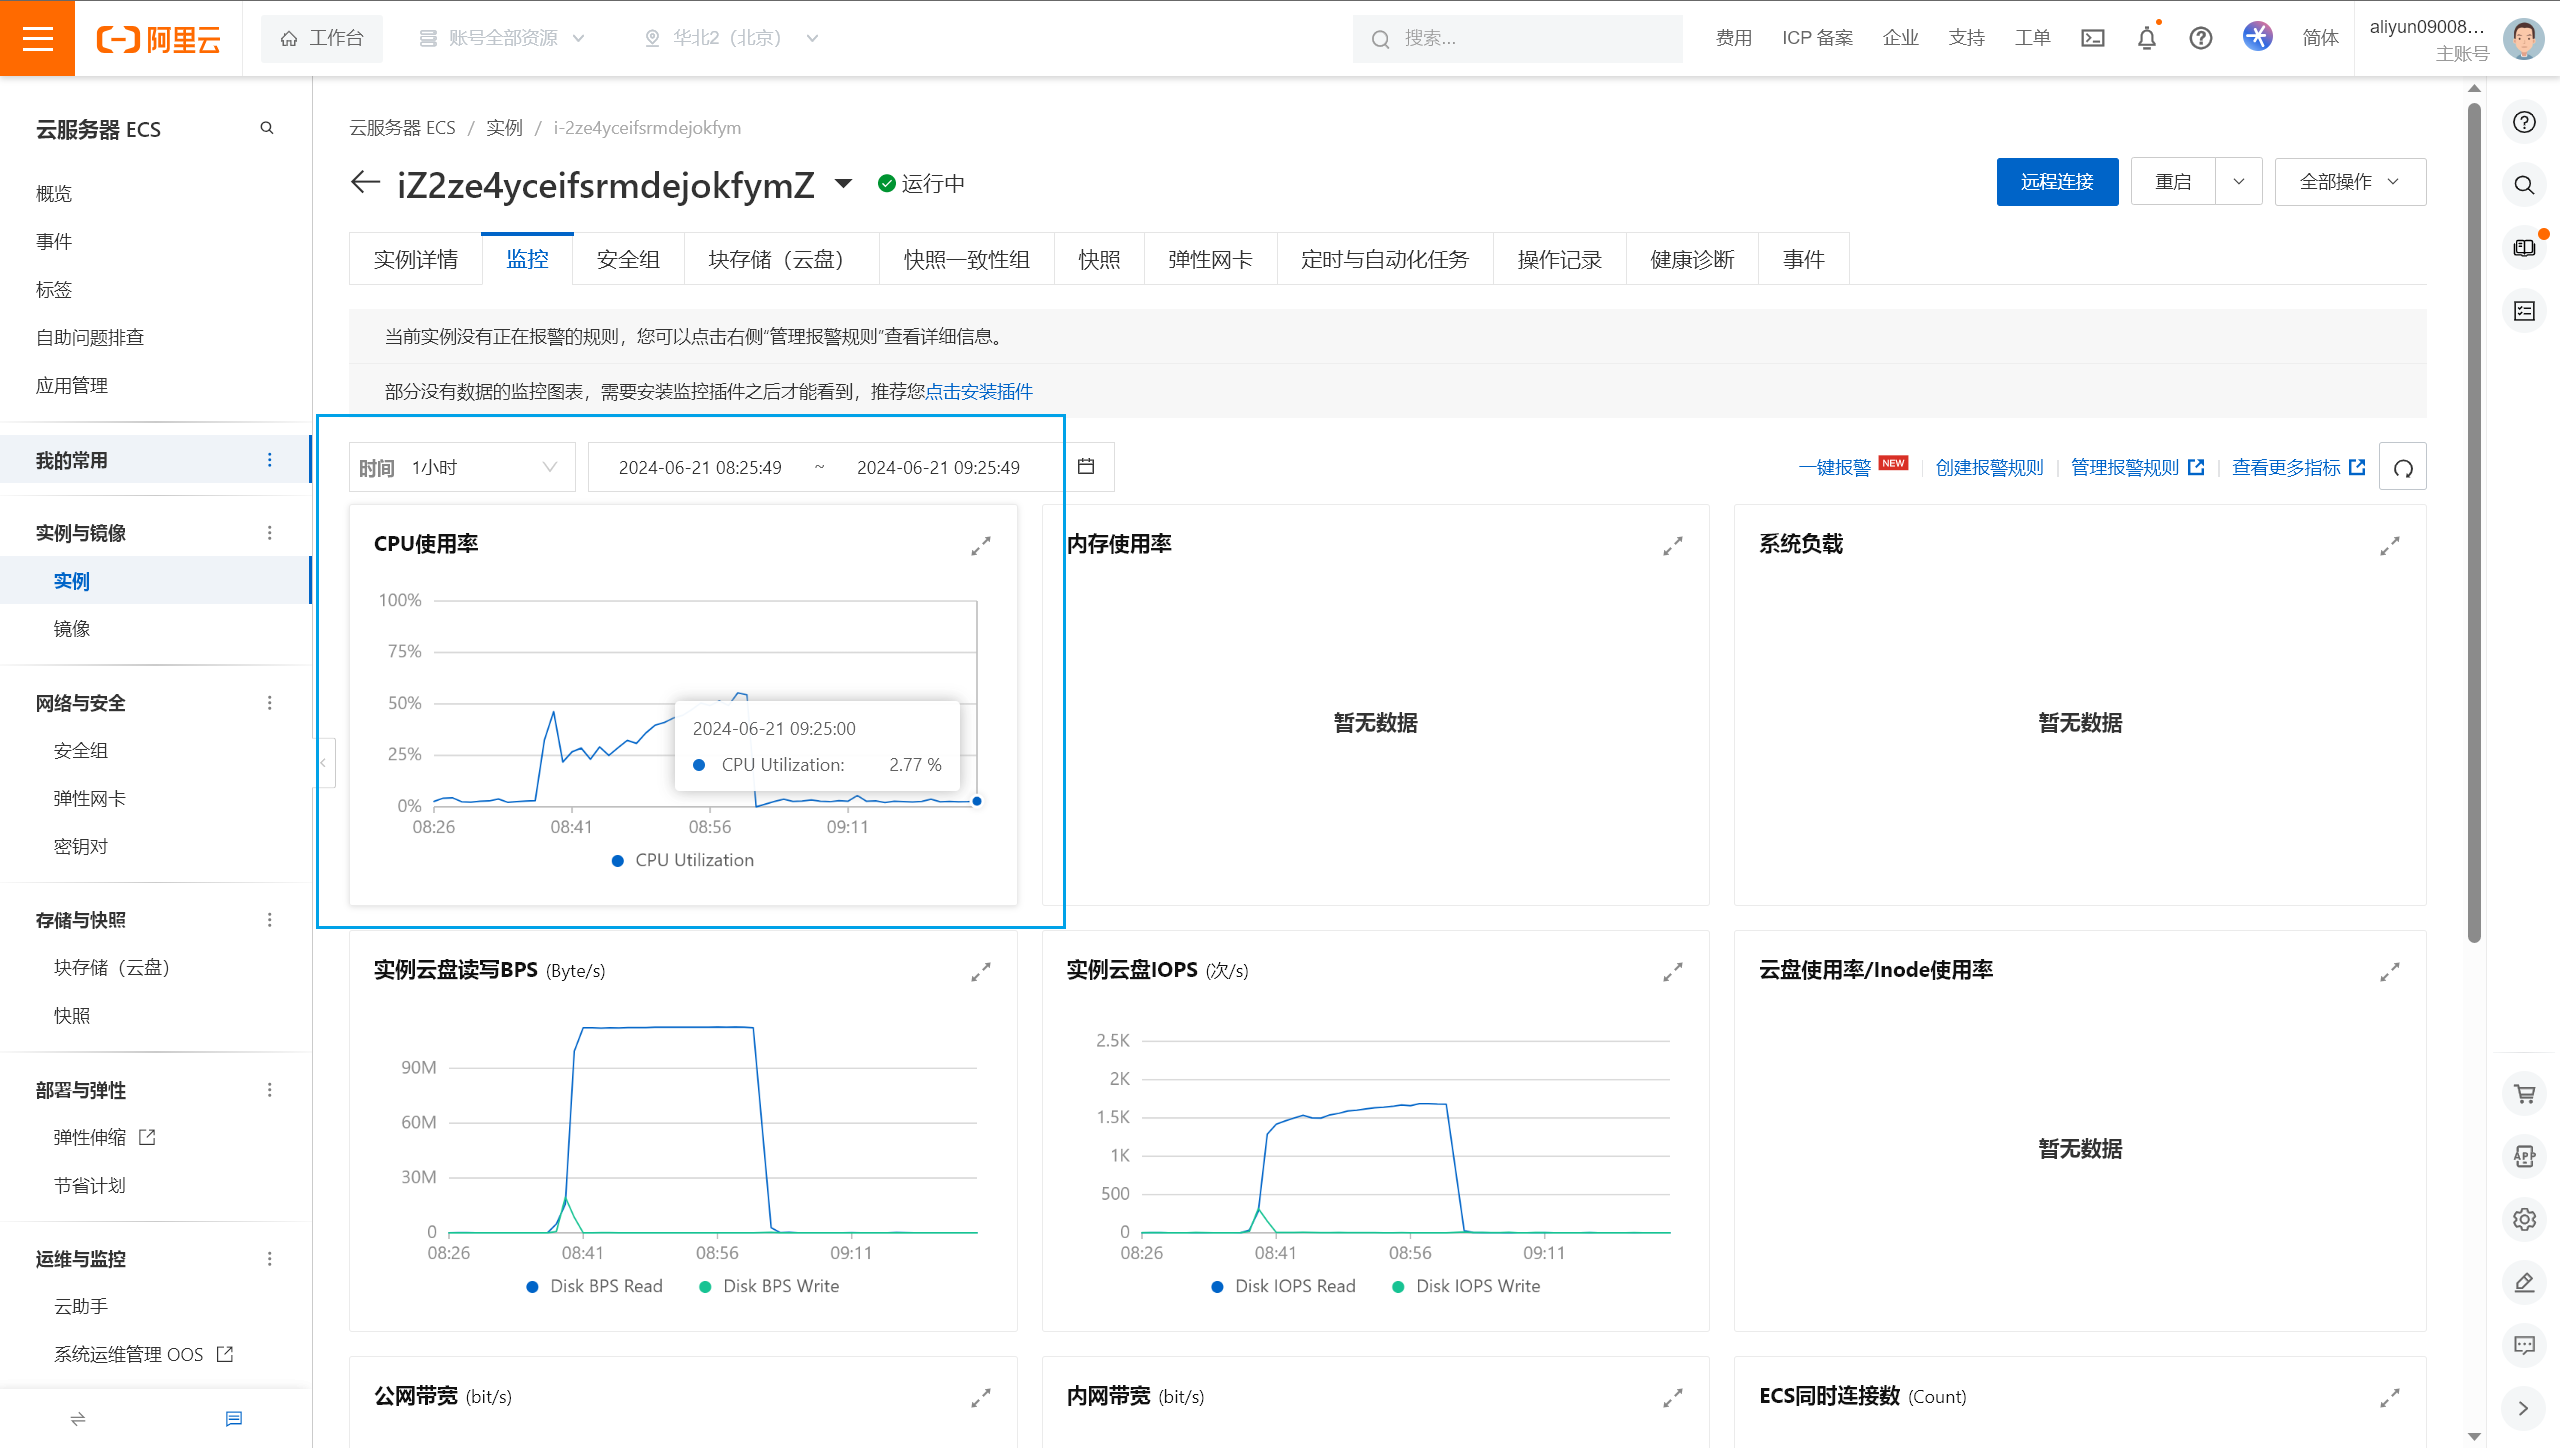The height and width of the screenshot is (1448, 2560).
Task: Open the instance name switcher arrow
Action: click(843, 183)
